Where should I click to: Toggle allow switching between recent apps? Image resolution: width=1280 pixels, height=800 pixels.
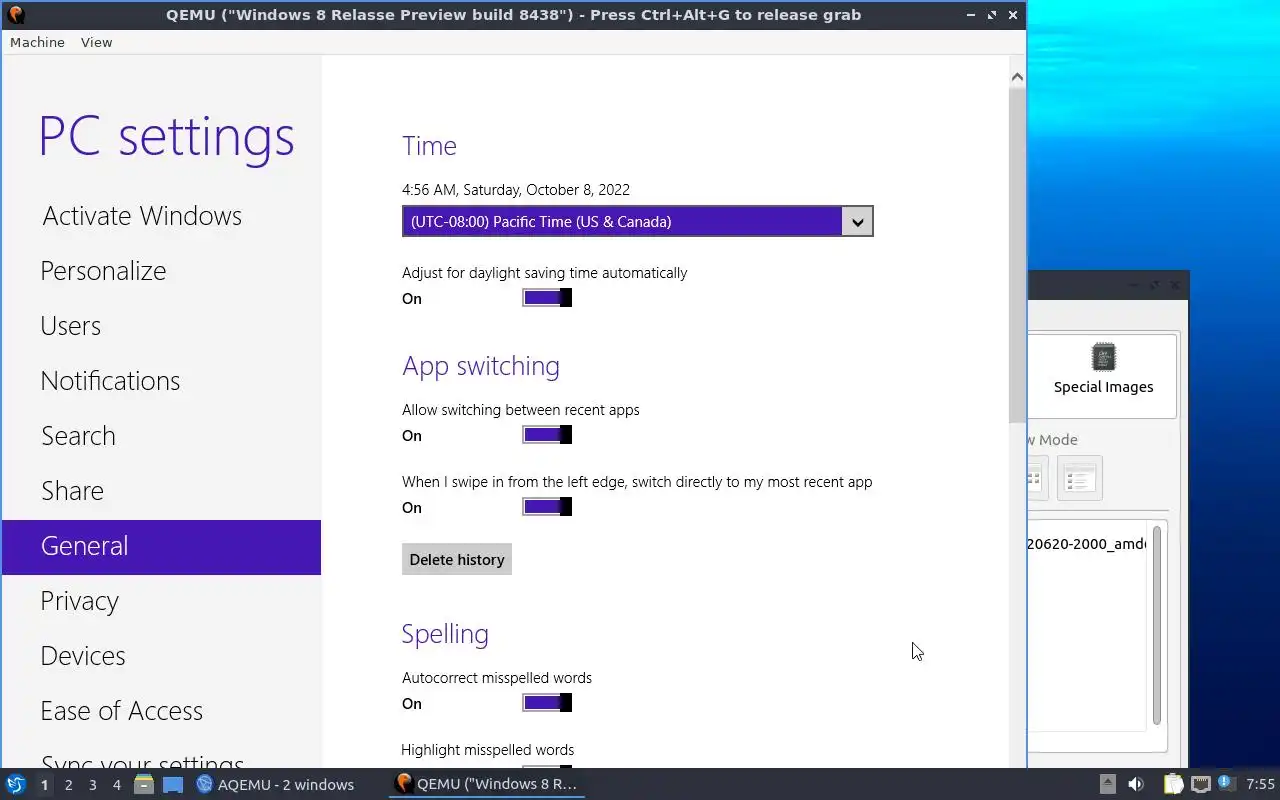point(547,435)
